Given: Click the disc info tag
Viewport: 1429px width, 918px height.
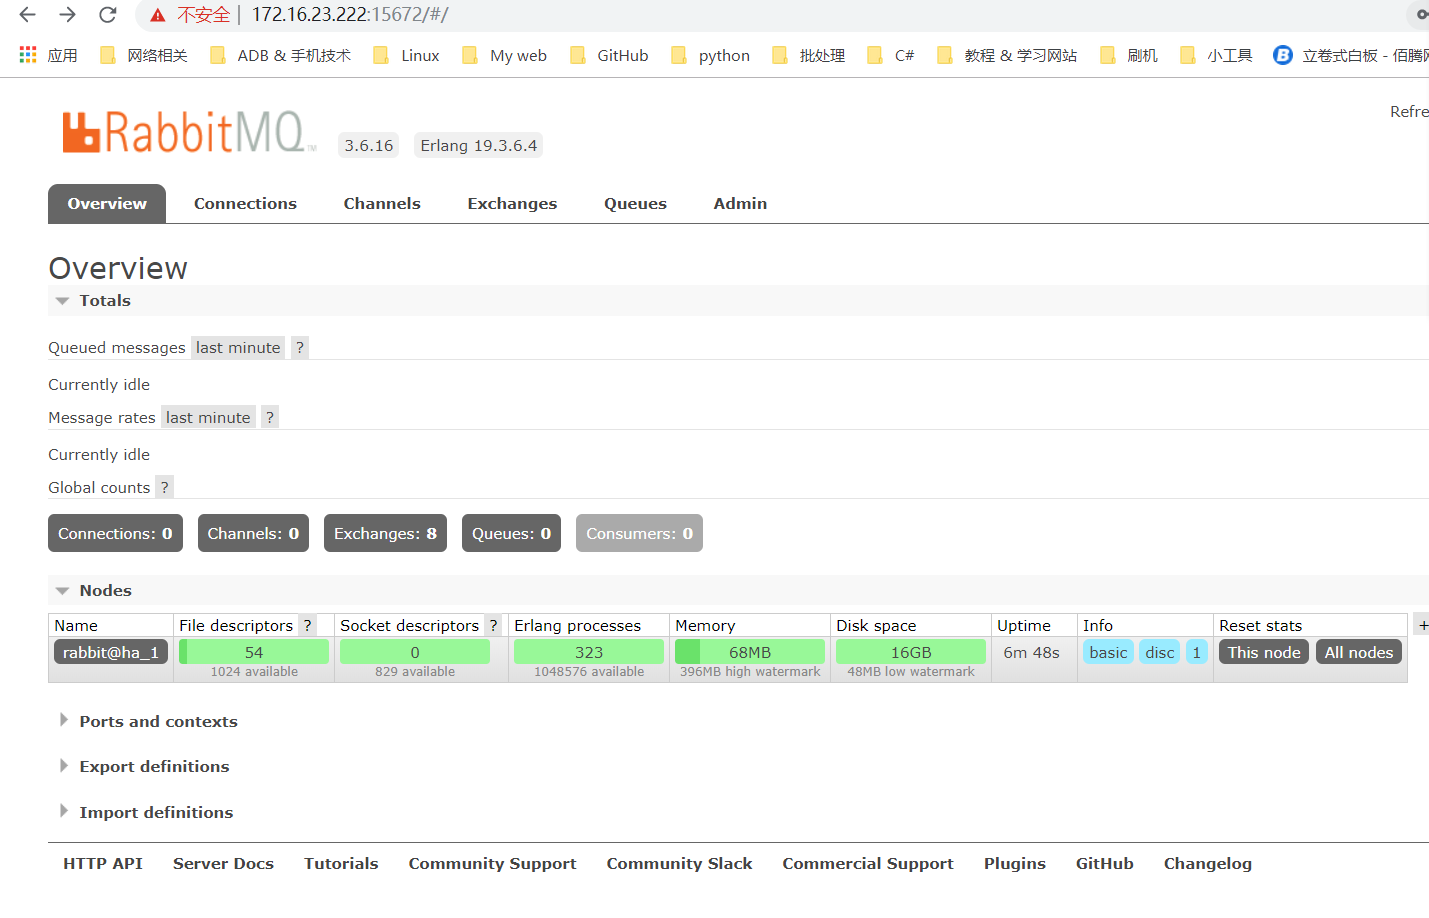Looking at the screenshot, I should click(1160, 652).
